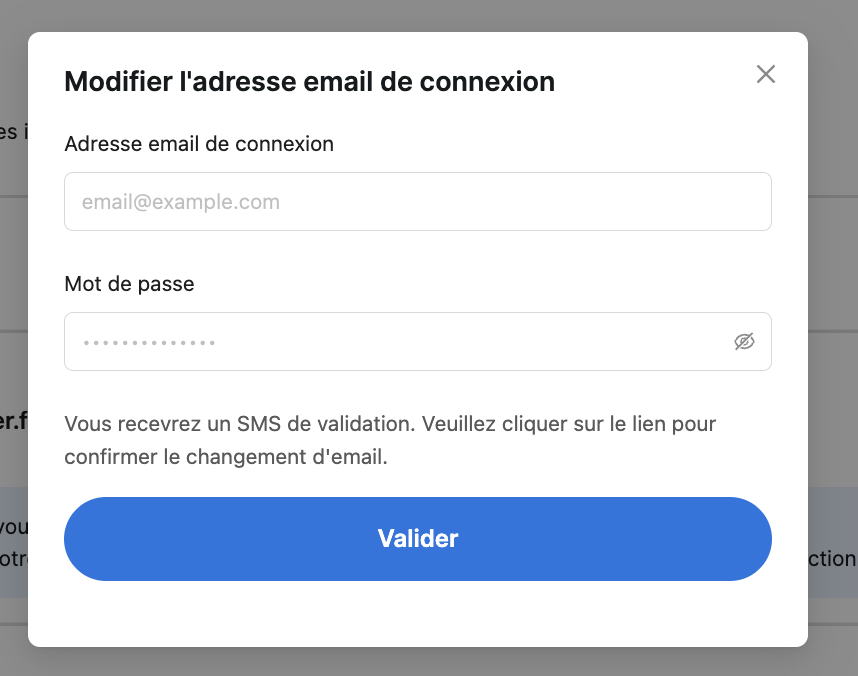858x676 pixels.
Task: Dismiss the modal via the X icon
Action: (766, 74)
